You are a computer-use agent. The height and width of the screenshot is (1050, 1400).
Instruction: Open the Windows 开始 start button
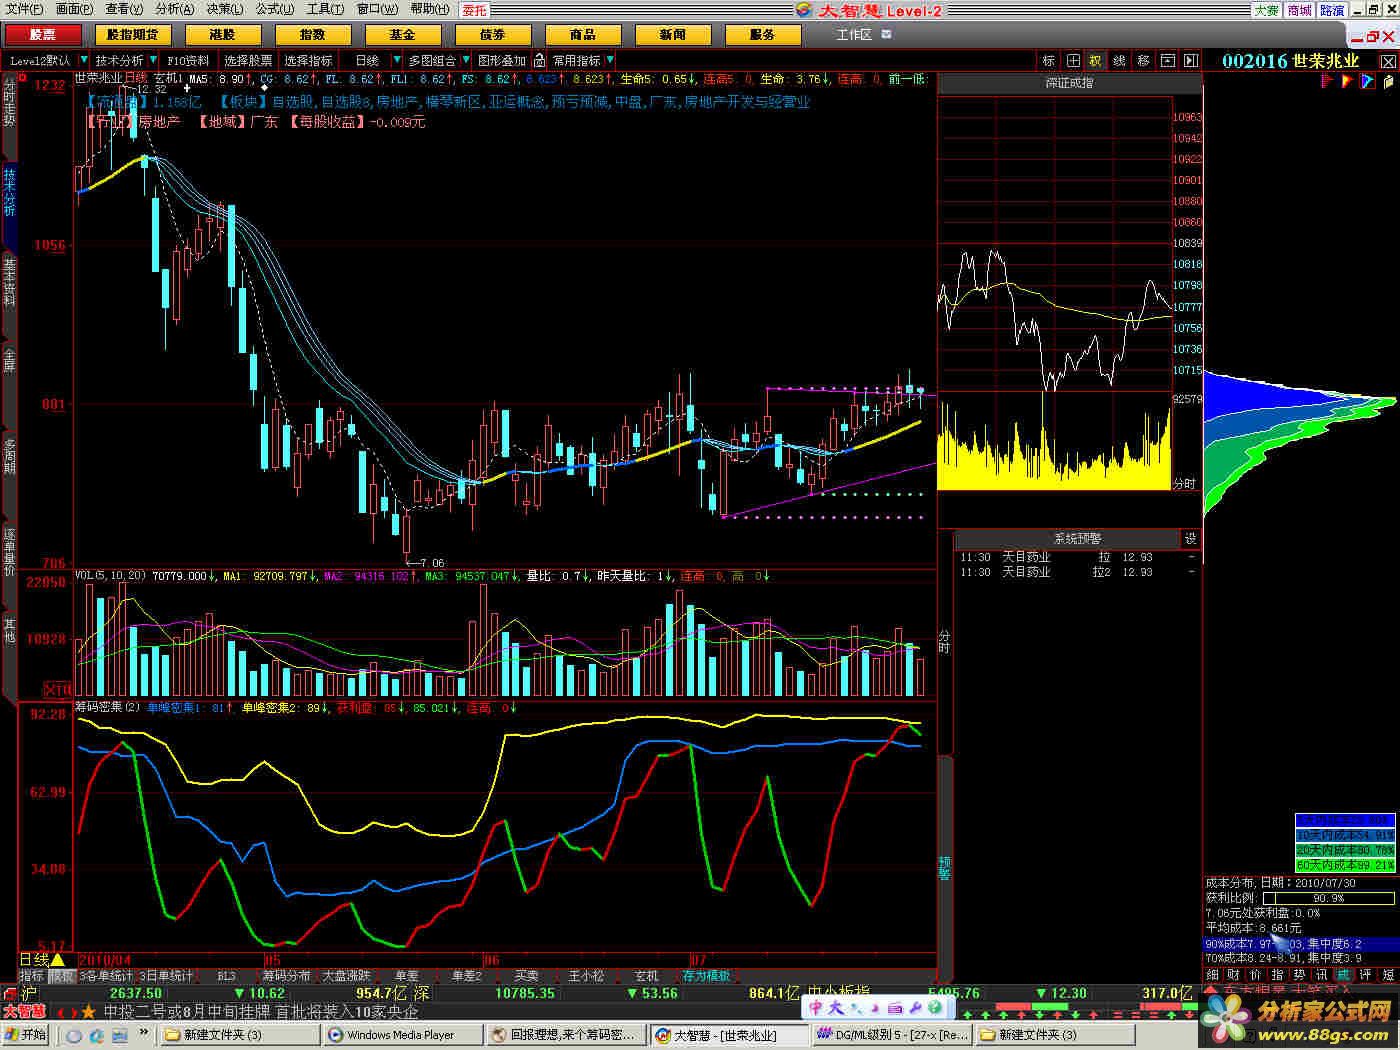pyautogui.click(x=26, y=1035)
